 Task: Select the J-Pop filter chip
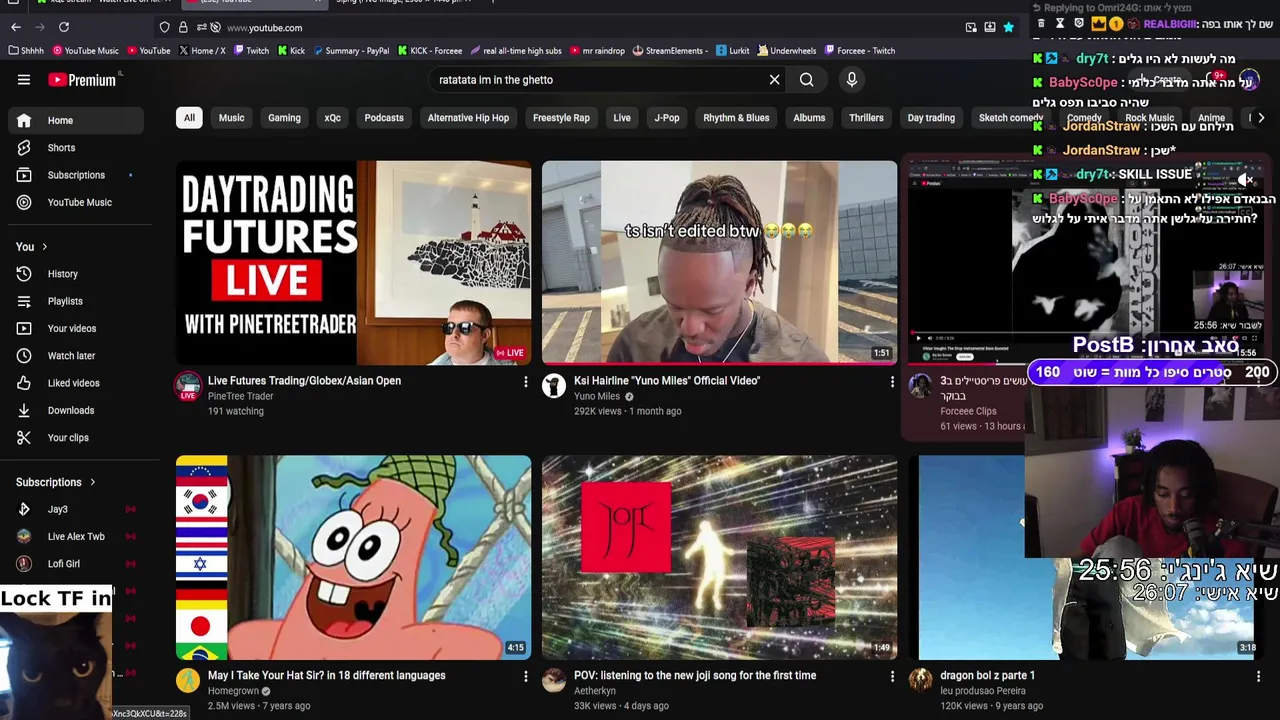click(x=667, y=118)
